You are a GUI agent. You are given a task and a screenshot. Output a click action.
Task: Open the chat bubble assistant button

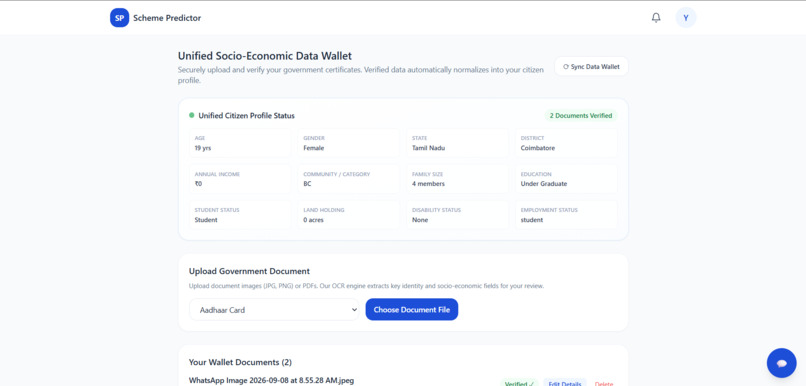(x=781, y=363)
